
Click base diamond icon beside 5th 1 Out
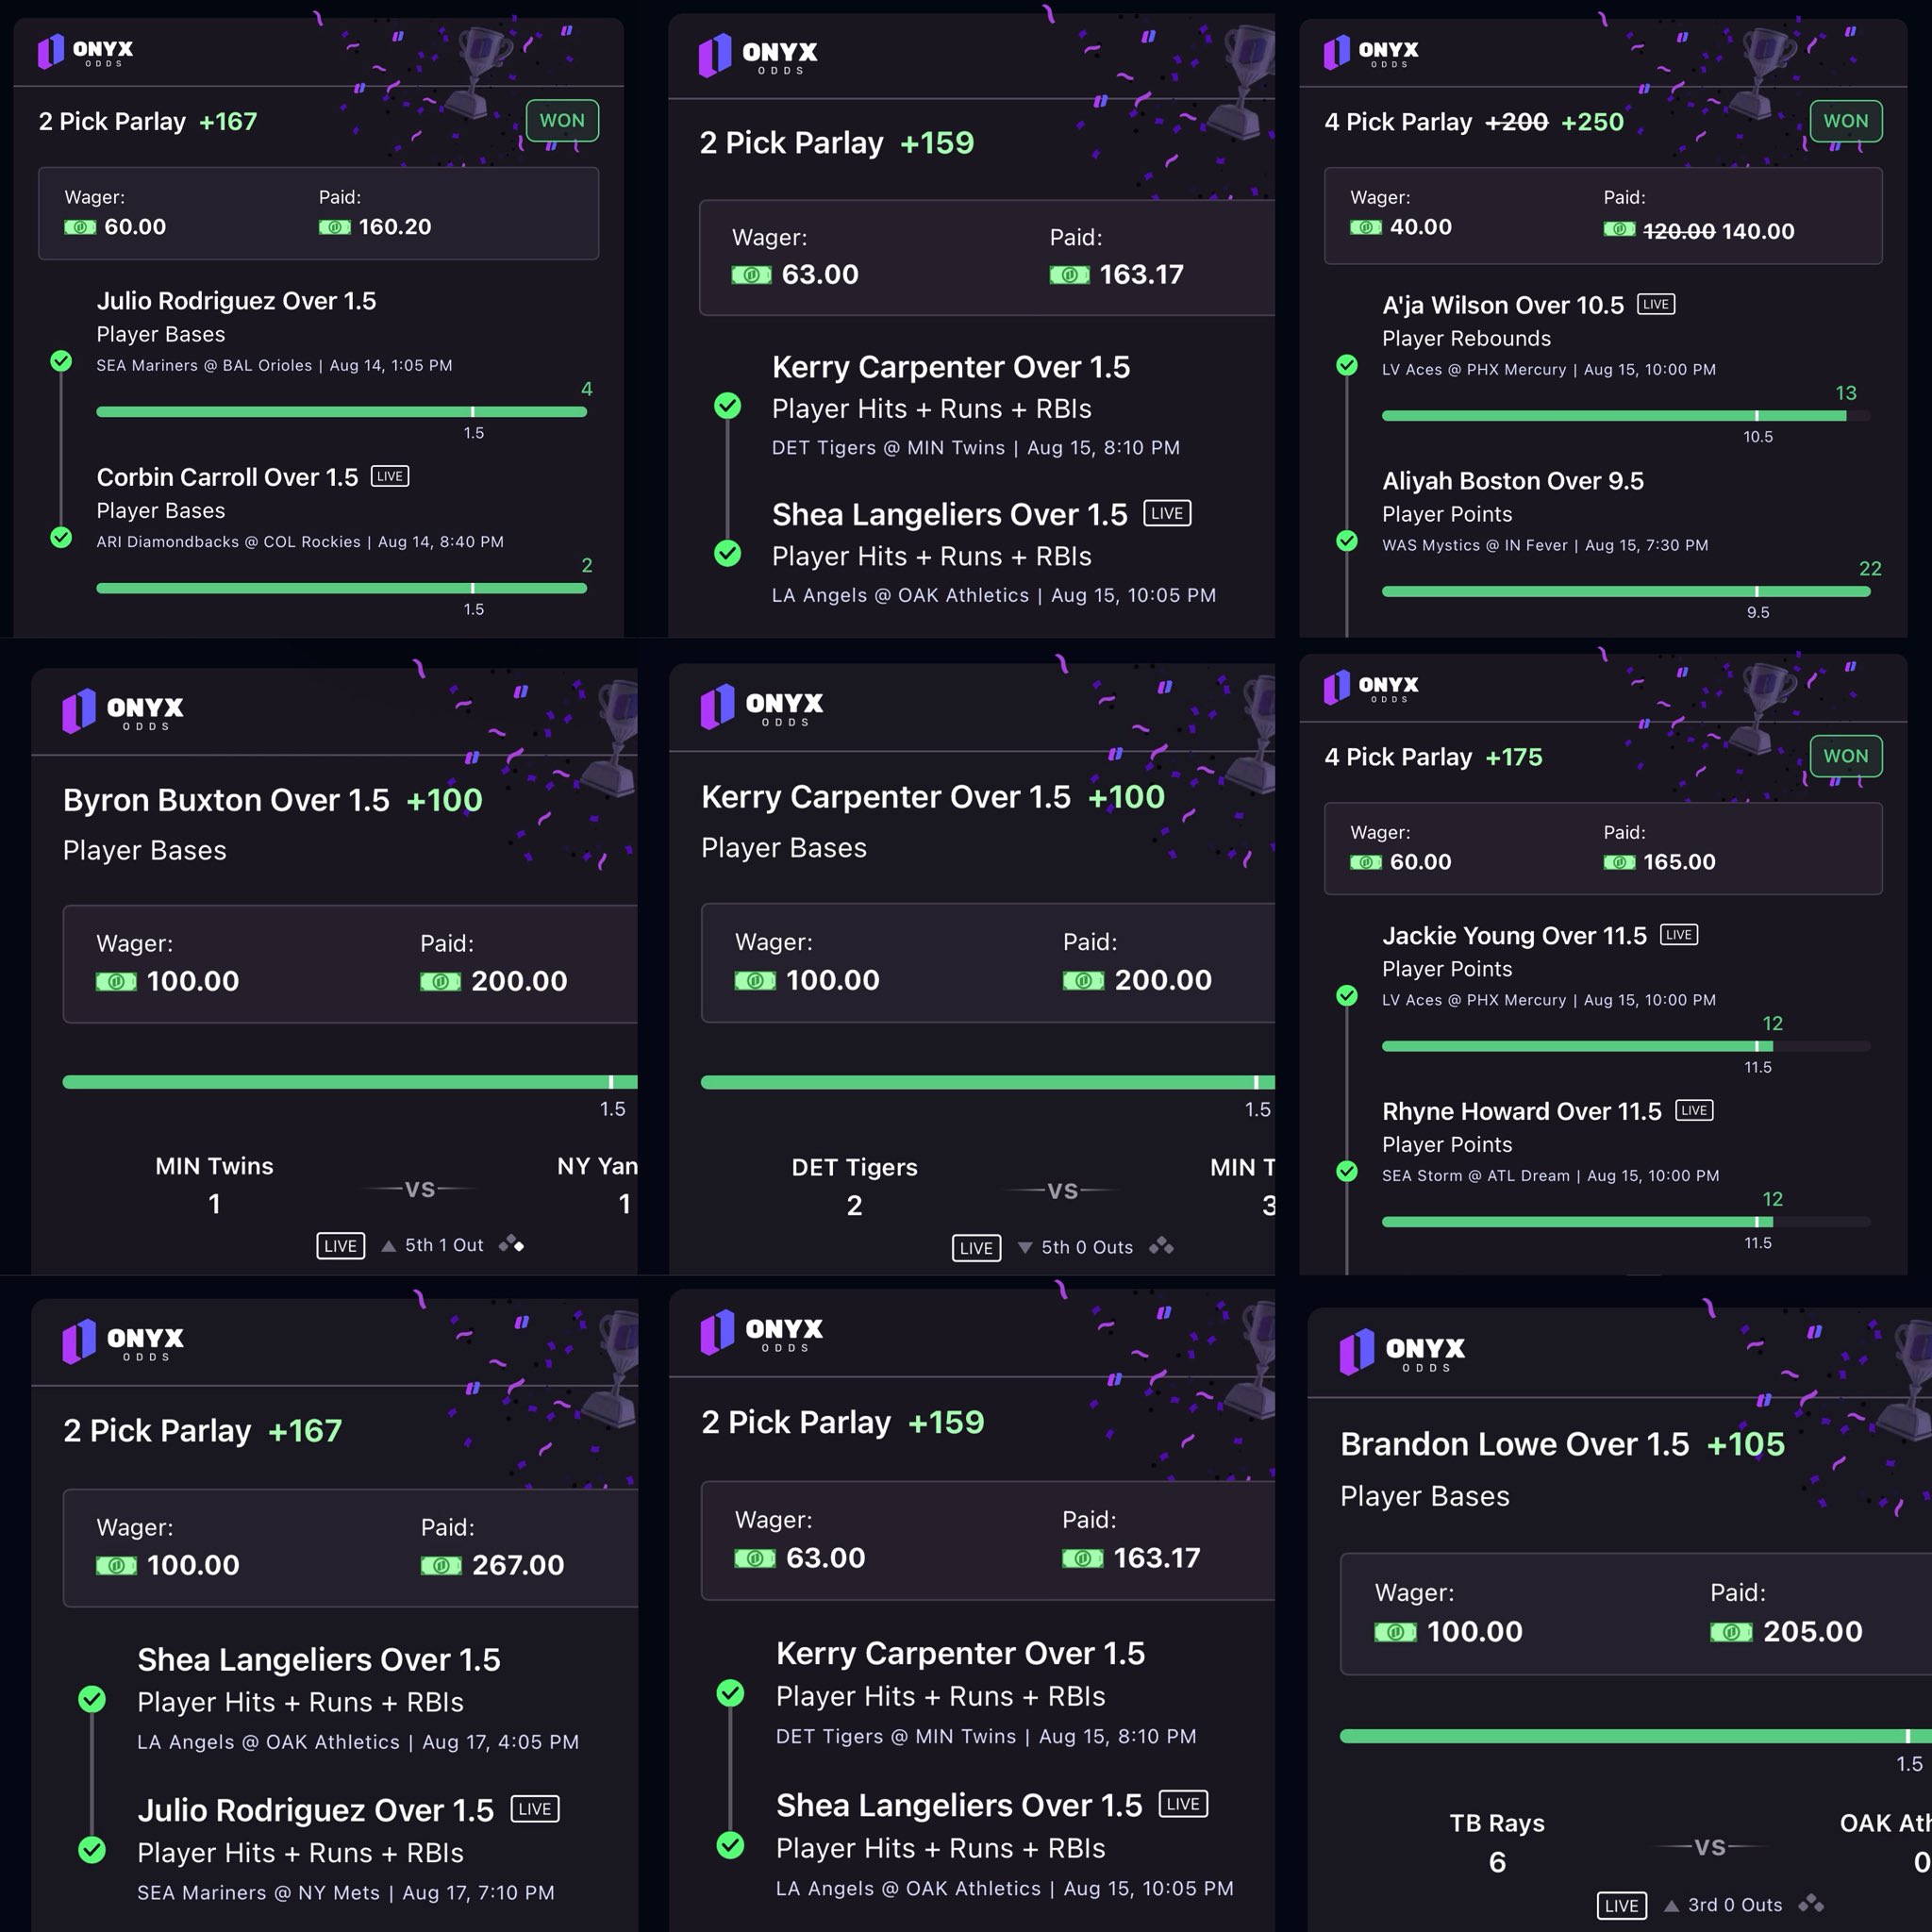(511, 1244)
